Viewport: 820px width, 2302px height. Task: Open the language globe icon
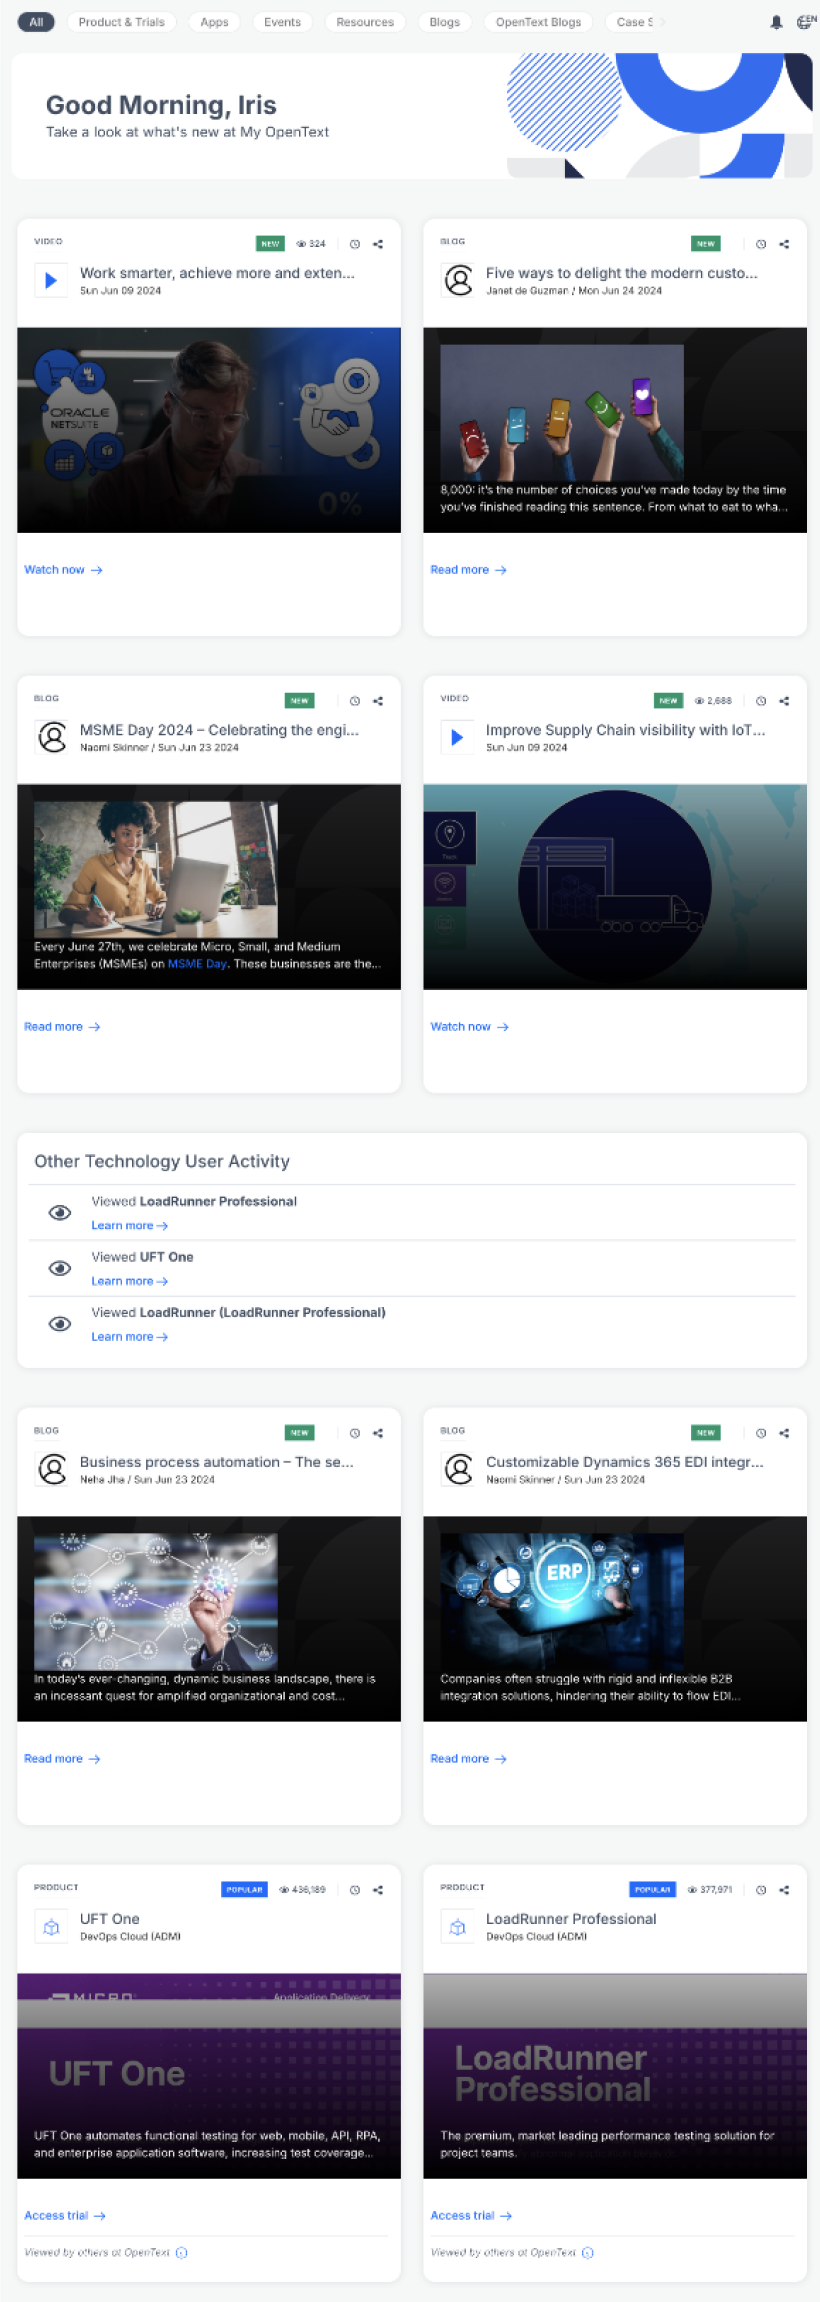[806, 21]
